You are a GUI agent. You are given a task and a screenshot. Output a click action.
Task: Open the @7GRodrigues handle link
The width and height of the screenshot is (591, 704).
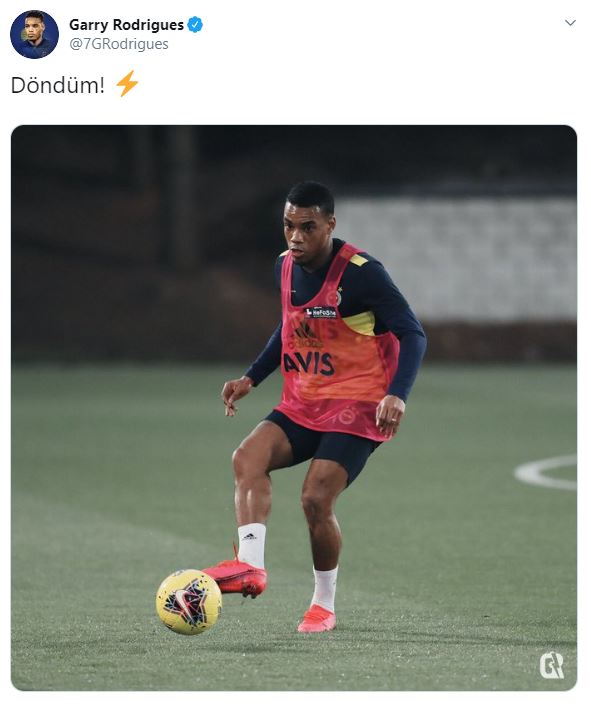coord(119,44)
